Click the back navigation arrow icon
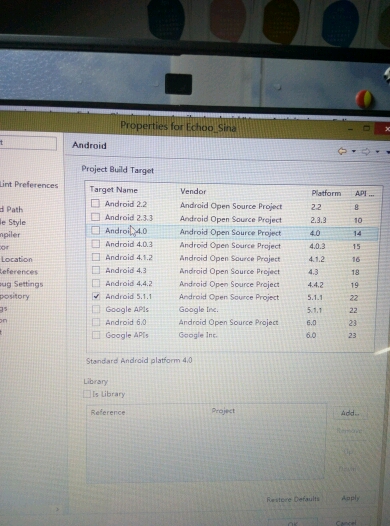Viewport: 390px width, 526px height. [342, 151]
